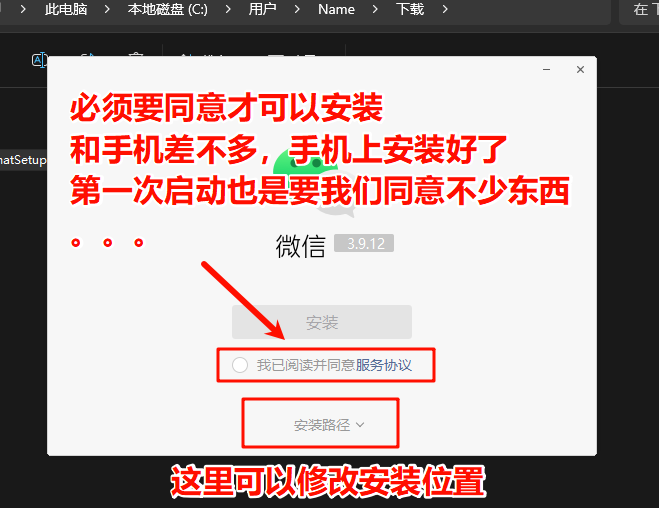Click the Rename icon in Explorer toolbar

click(x=39, y=60)
